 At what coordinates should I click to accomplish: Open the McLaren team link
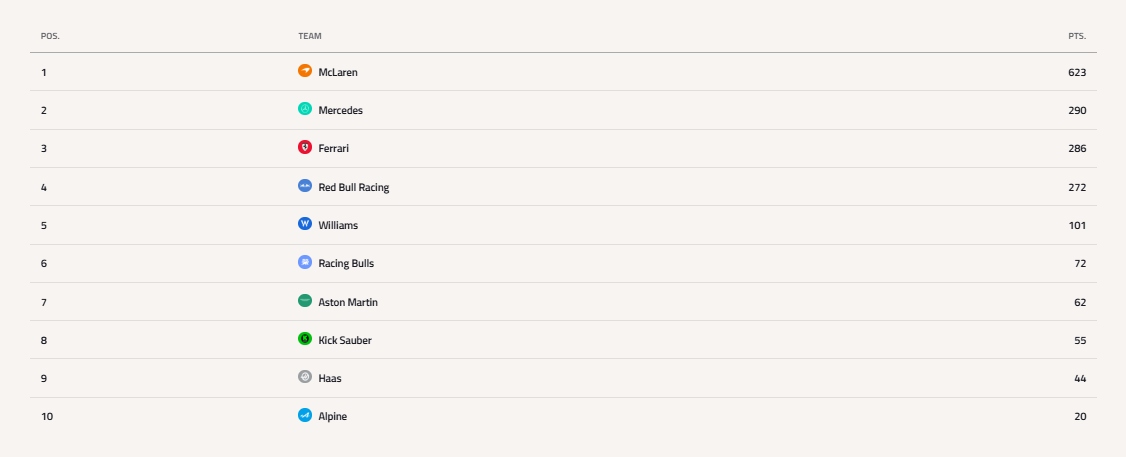click(338, 72)
